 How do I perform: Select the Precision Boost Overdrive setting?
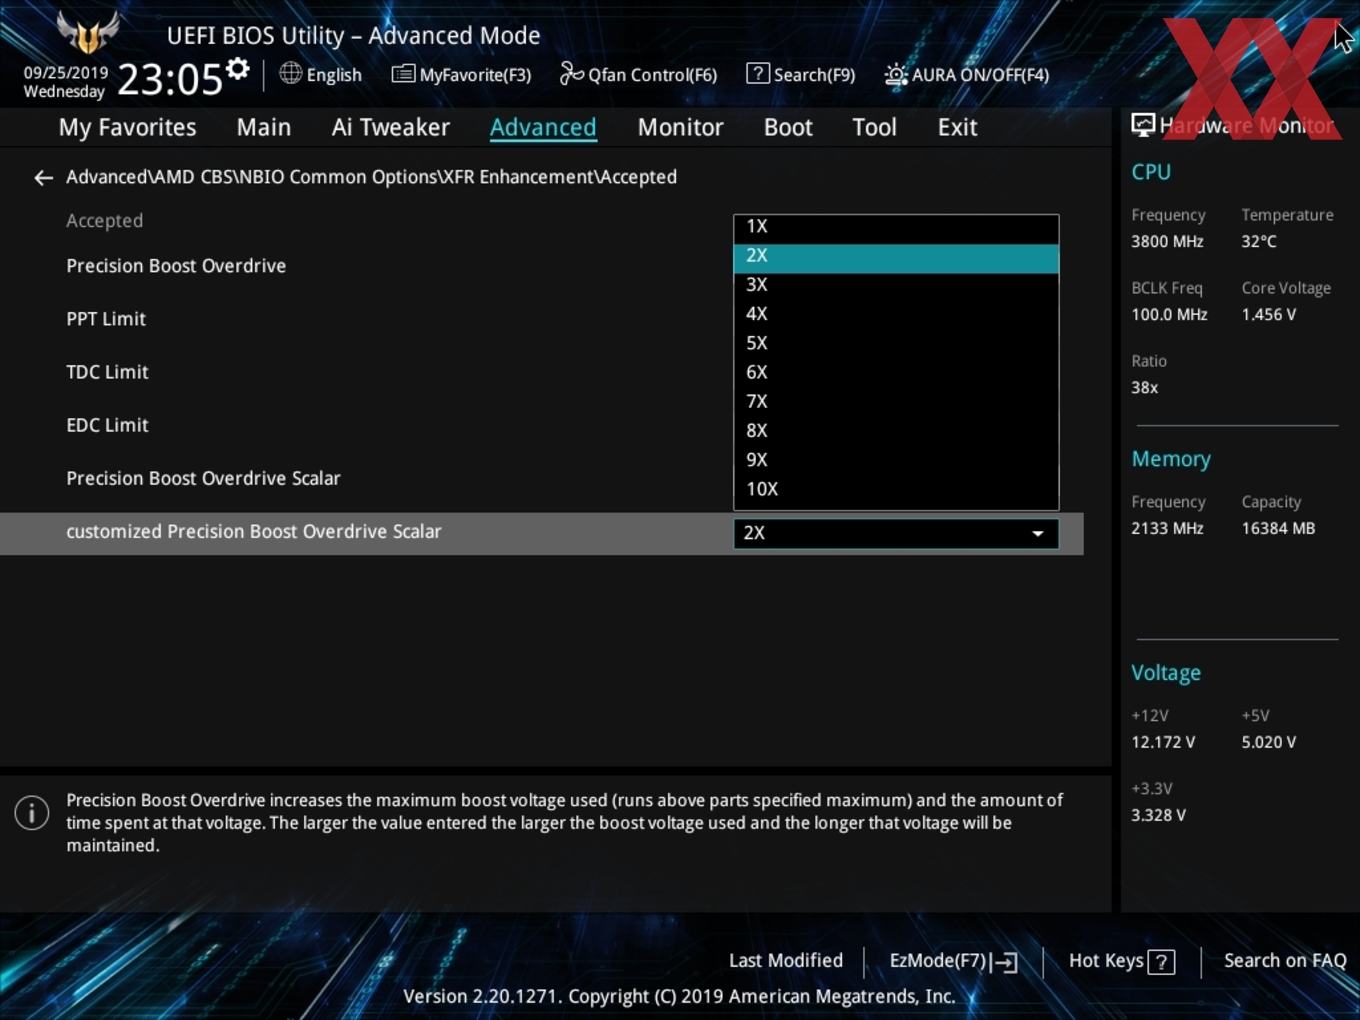click(176, 266)
